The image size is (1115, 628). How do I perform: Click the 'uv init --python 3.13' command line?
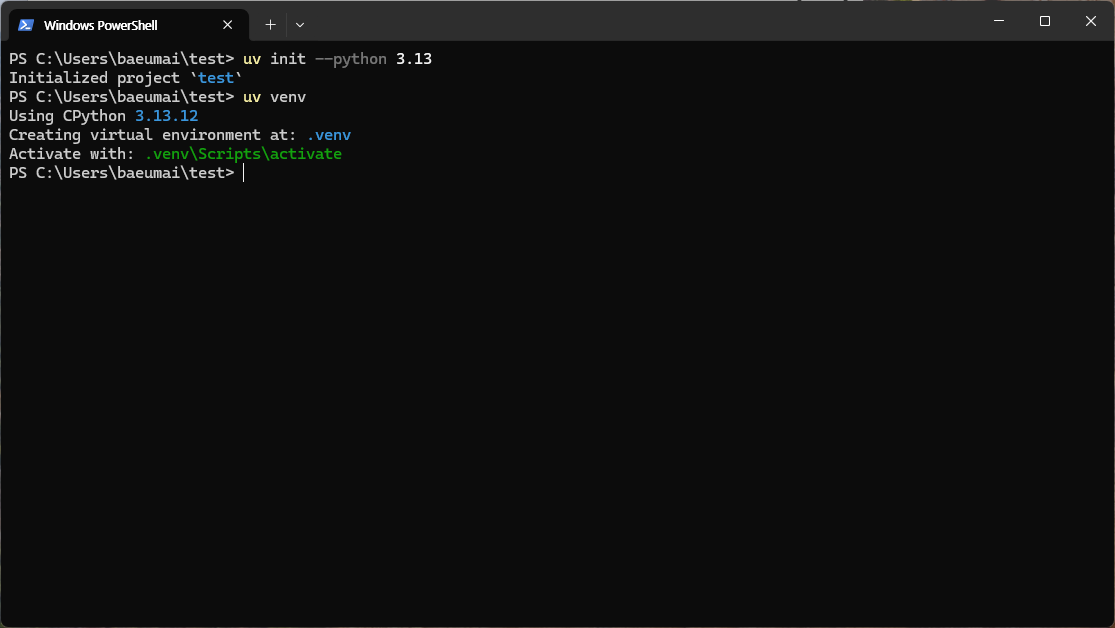pyautogui.click(x=335, y=58)
